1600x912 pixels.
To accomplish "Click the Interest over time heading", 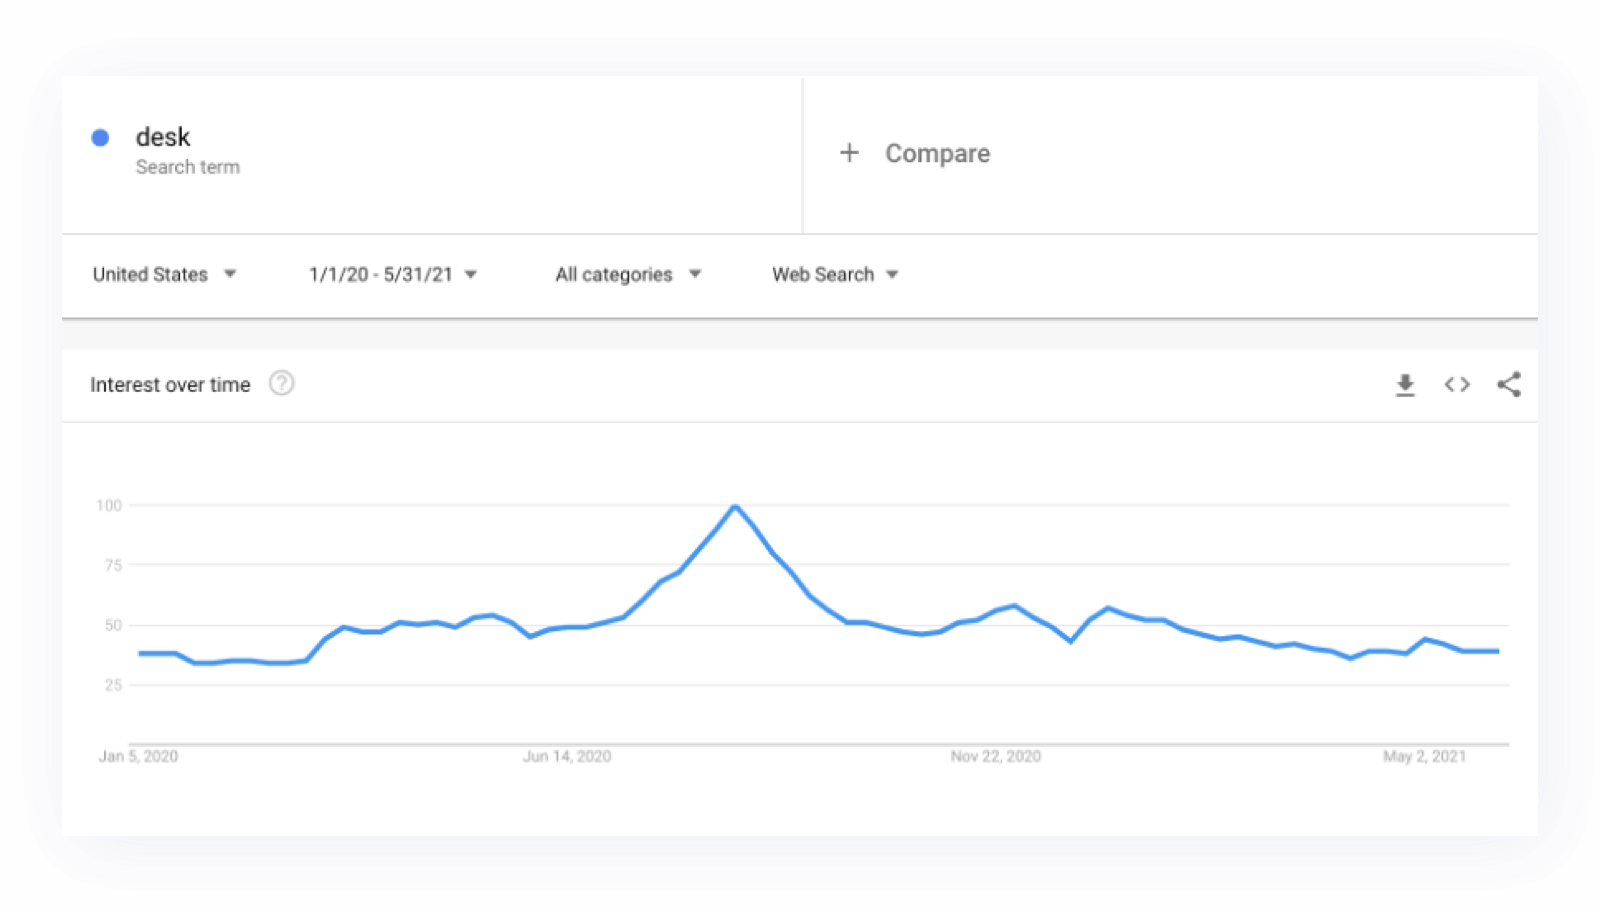I will pos(170,385).
